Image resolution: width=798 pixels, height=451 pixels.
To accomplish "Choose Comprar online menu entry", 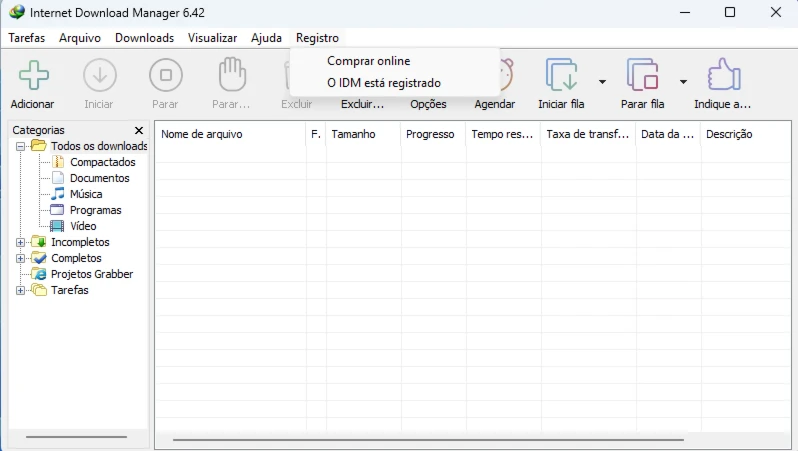I will pyautogui.click(x=368, y=61).
